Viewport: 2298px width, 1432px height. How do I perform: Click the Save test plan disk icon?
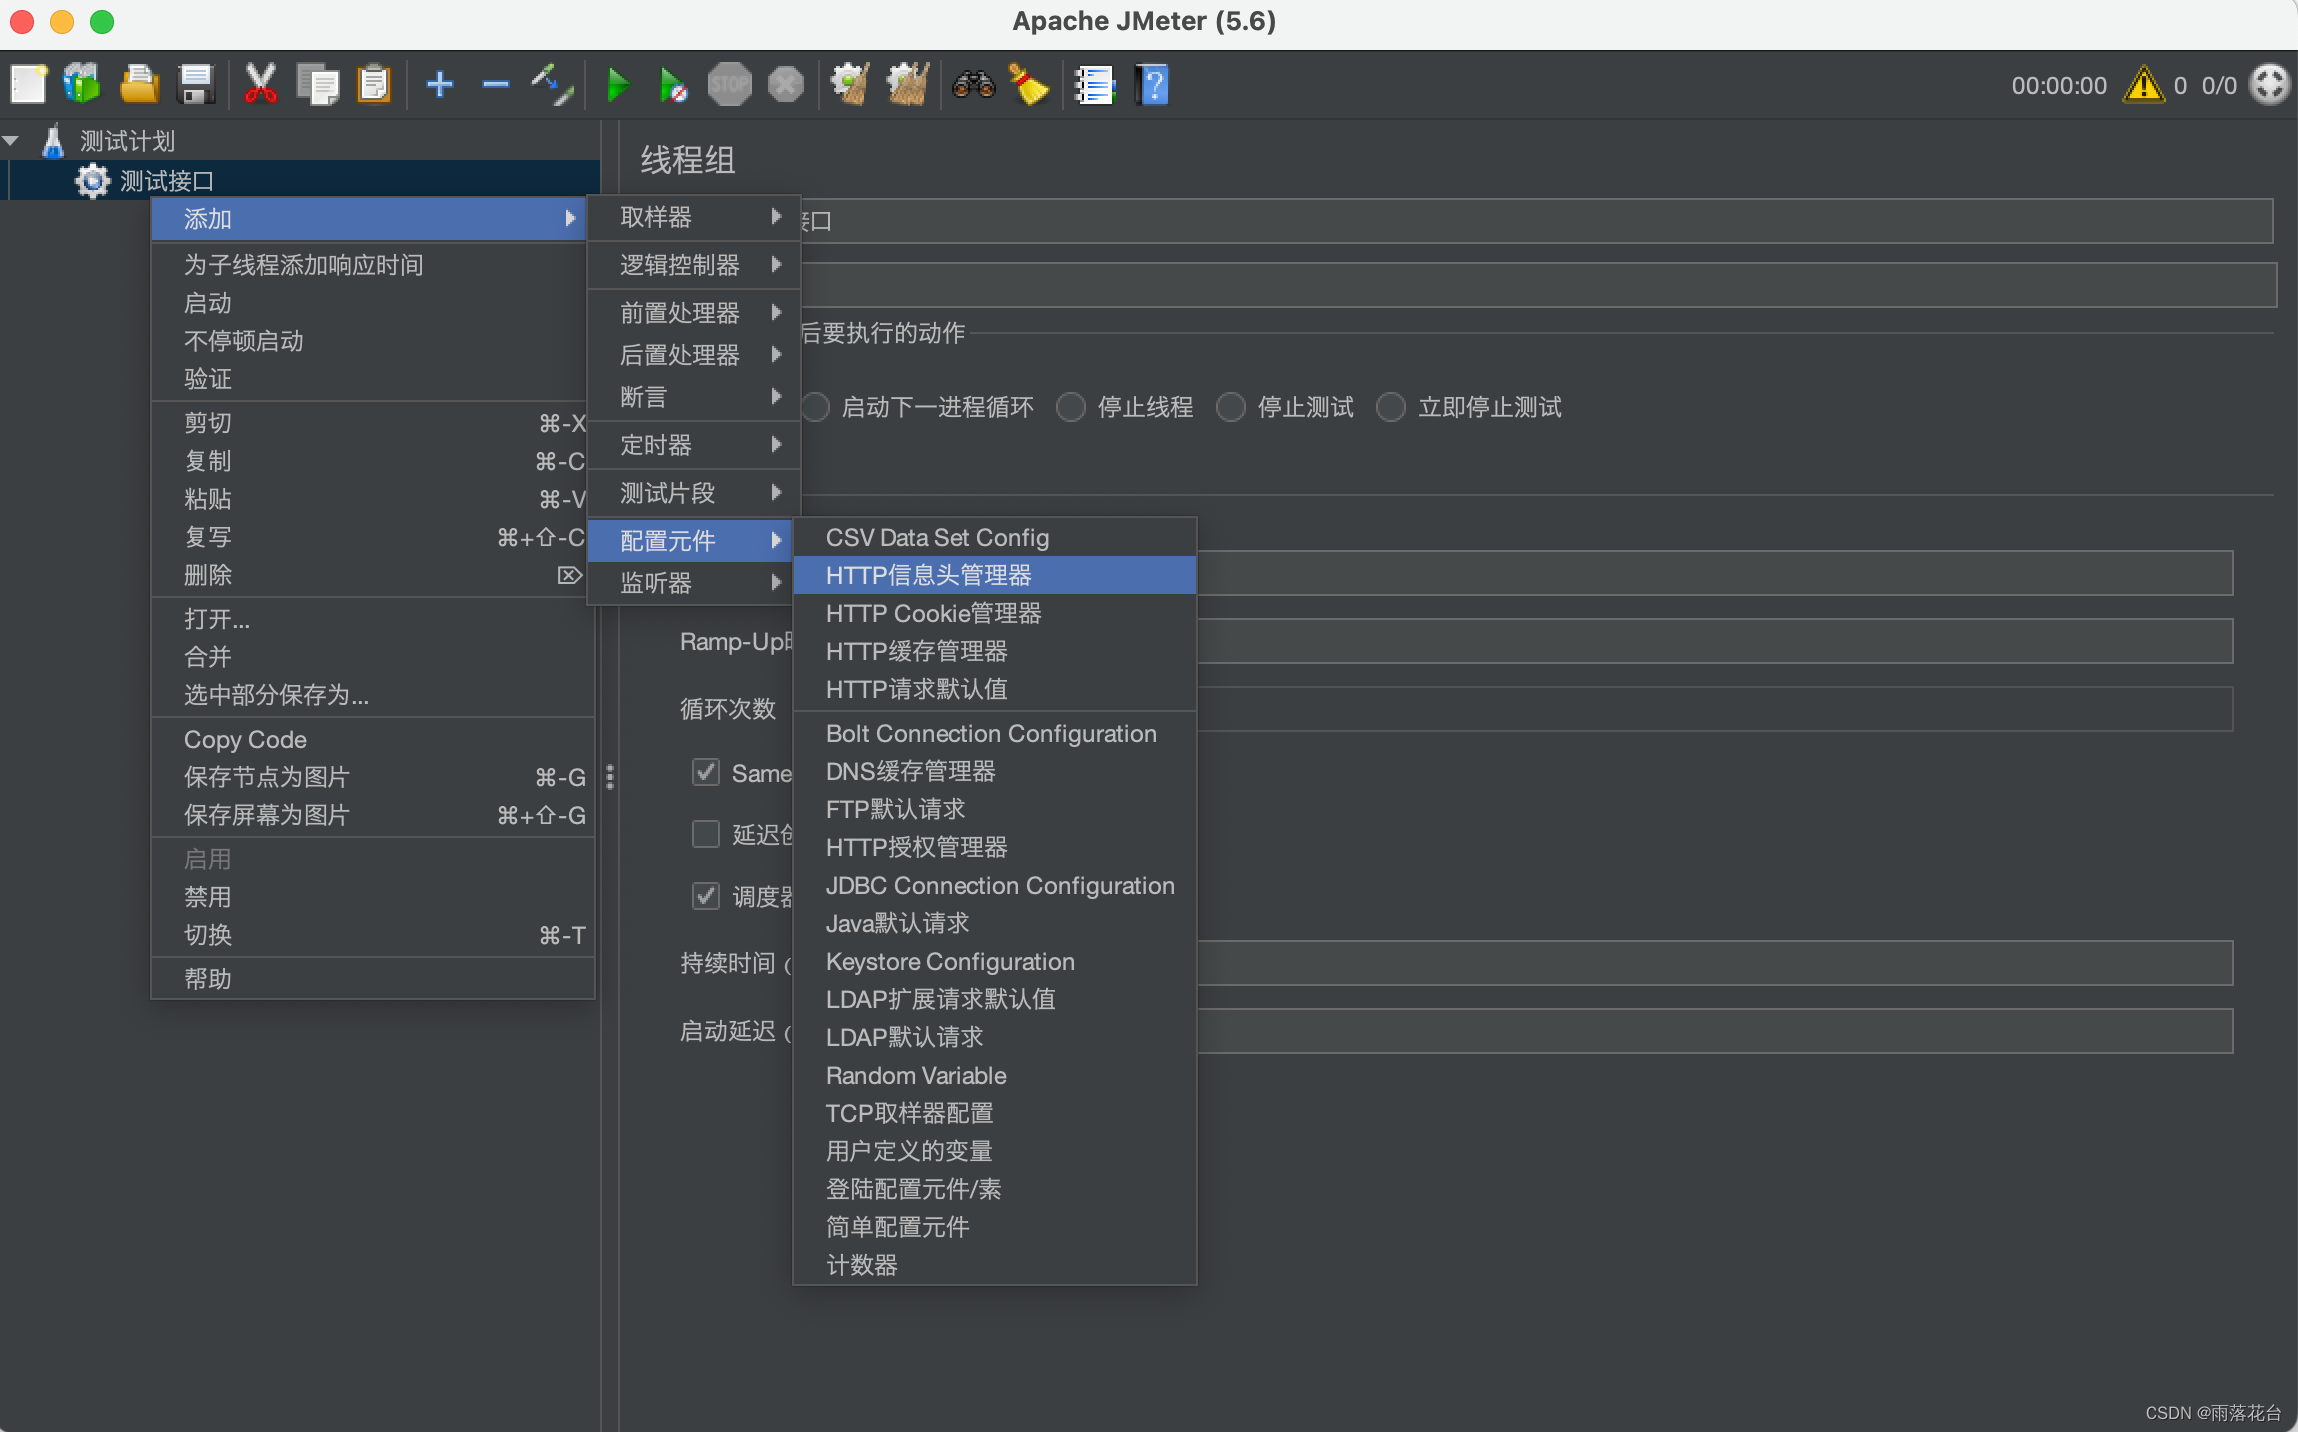pos(196,85)
